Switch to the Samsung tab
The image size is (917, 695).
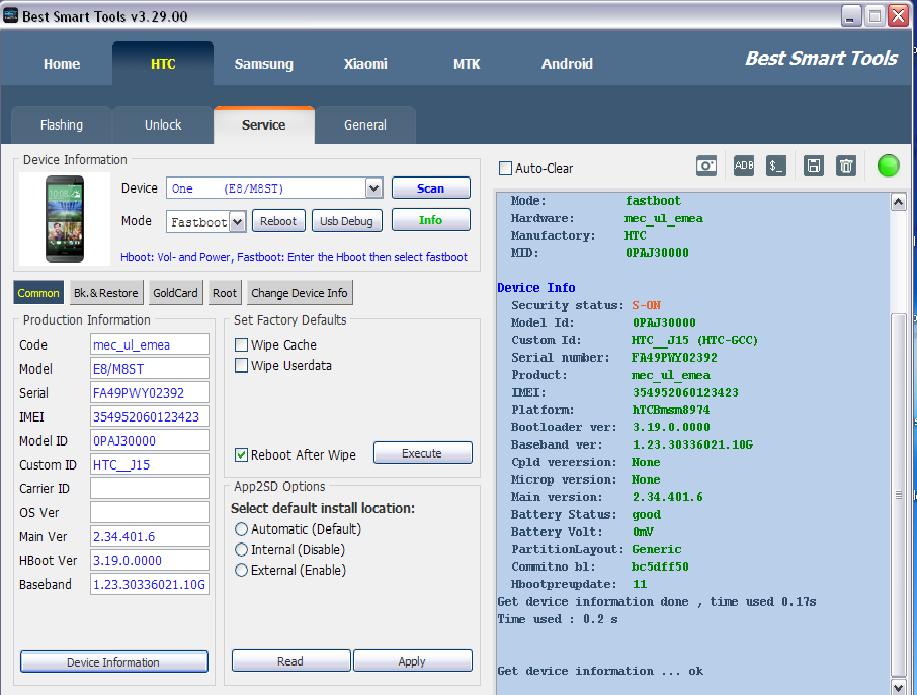(264, 64)
